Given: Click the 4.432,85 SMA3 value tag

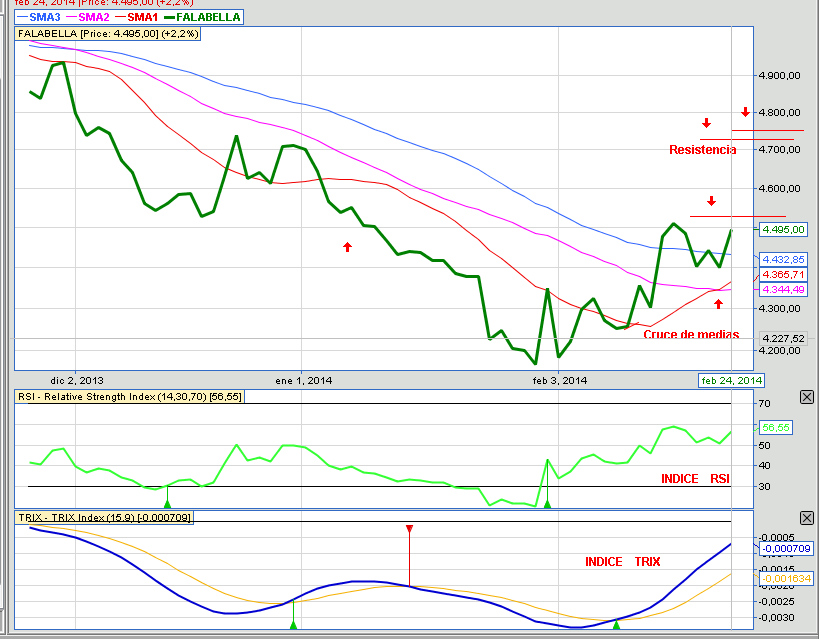Looking at the screenshot, I should click(783, 259).
